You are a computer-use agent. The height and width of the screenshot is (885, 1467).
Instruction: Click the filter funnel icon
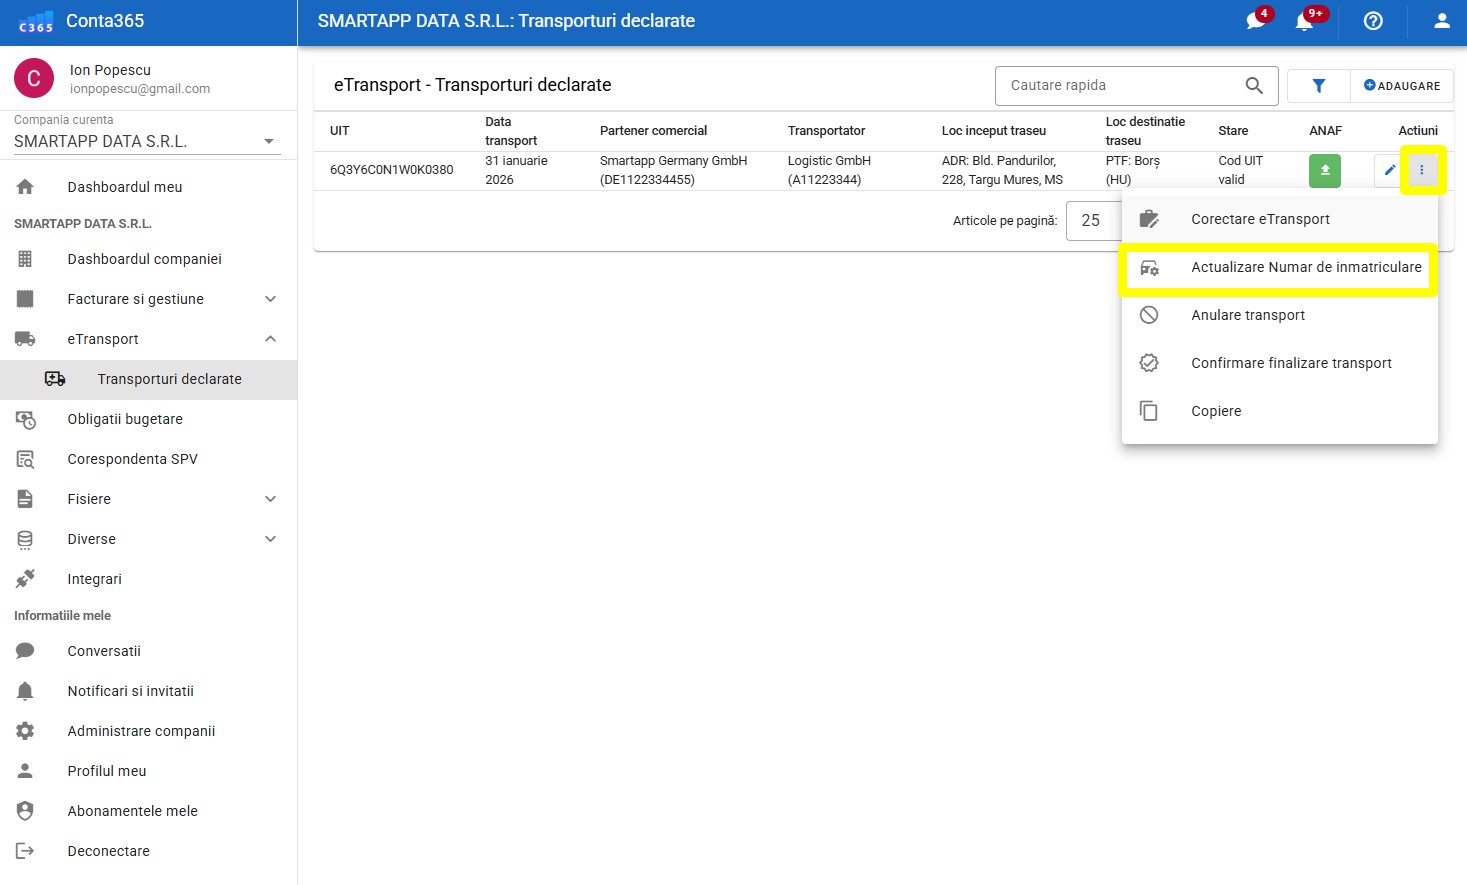[1318, 86]
